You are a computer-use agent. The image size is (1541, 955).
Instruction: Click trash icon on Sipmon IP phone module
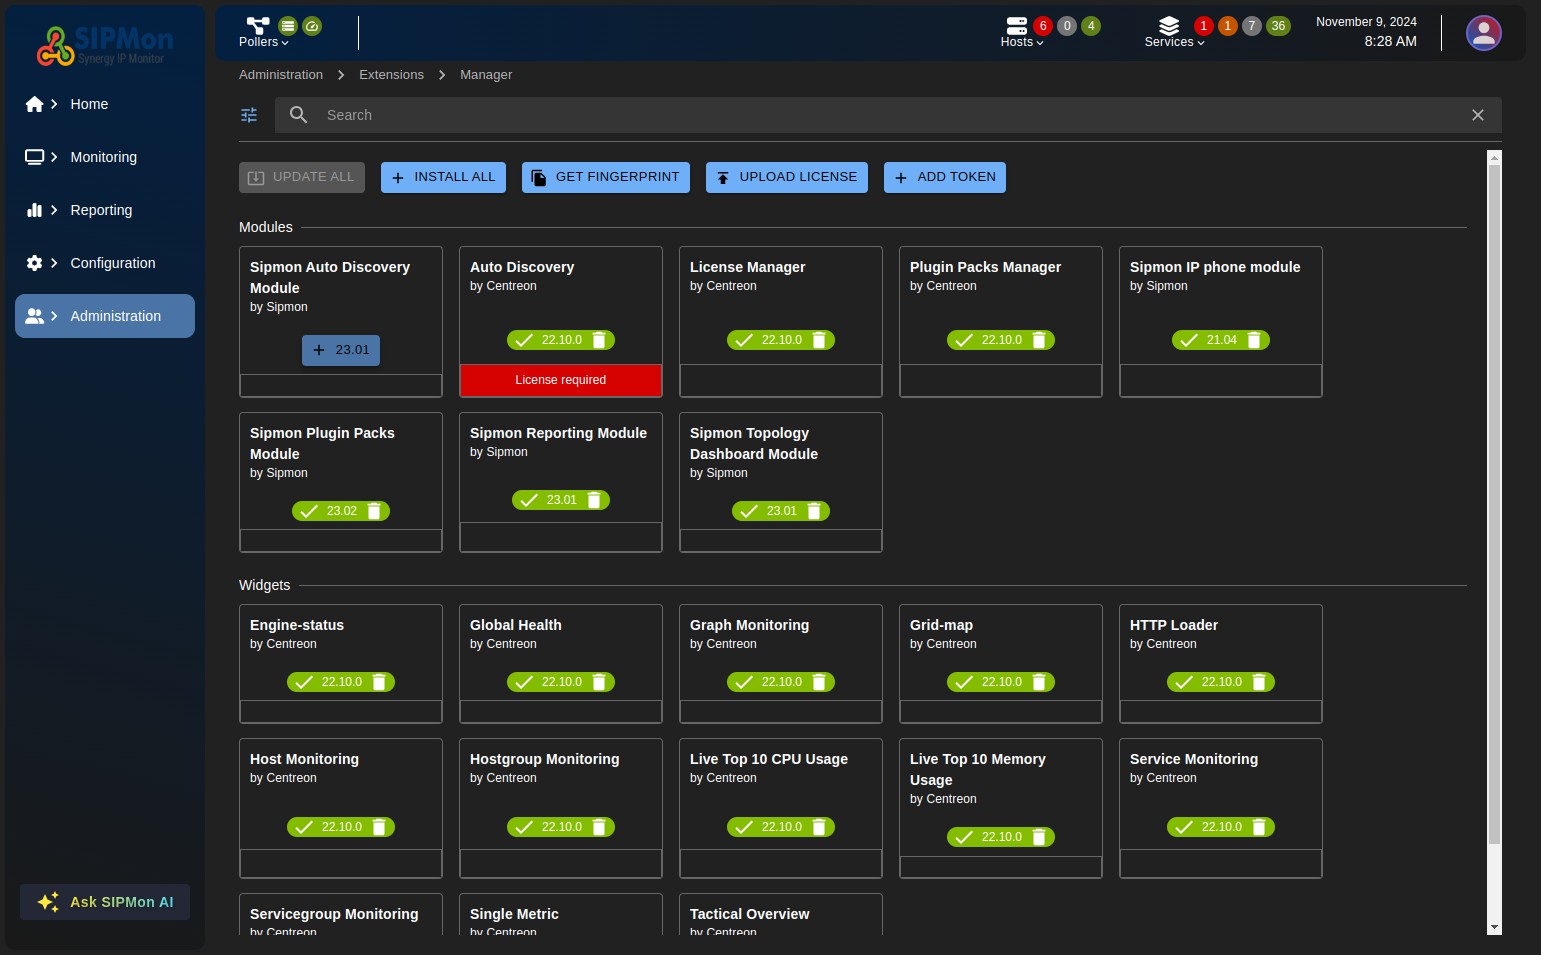[1254, 340]
